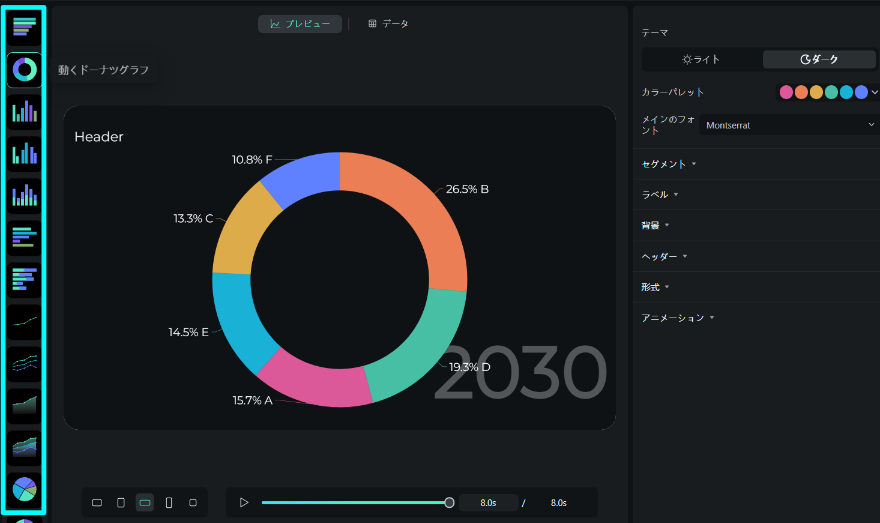
Task: Click the 動くドーナツグラフ tooltip text
Action: [x=104, y=70]
